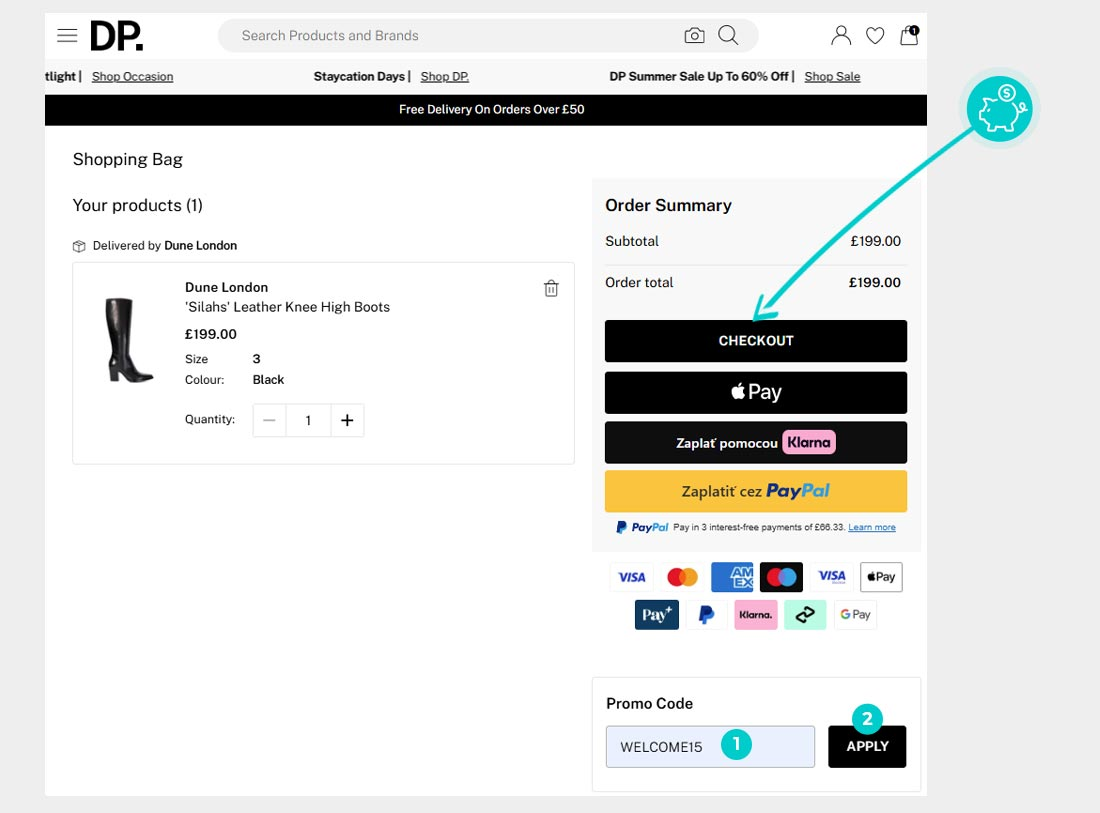Image resolution: width=1100 pixels, height=813 pixels.
Task: Click the Maestro payment icon
Action: 782,577
